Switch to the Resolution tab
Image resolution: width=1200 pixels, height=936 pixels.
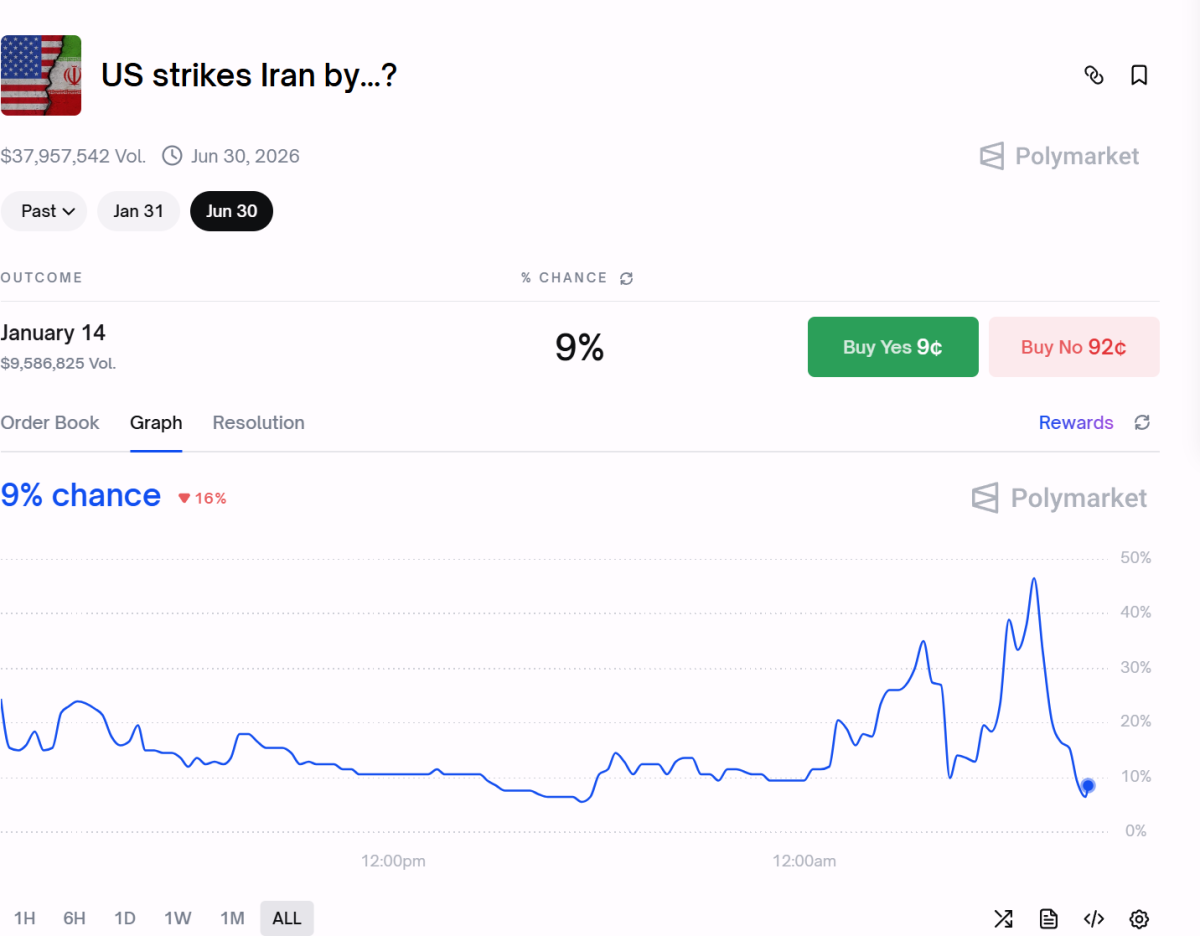click(258, 423)
